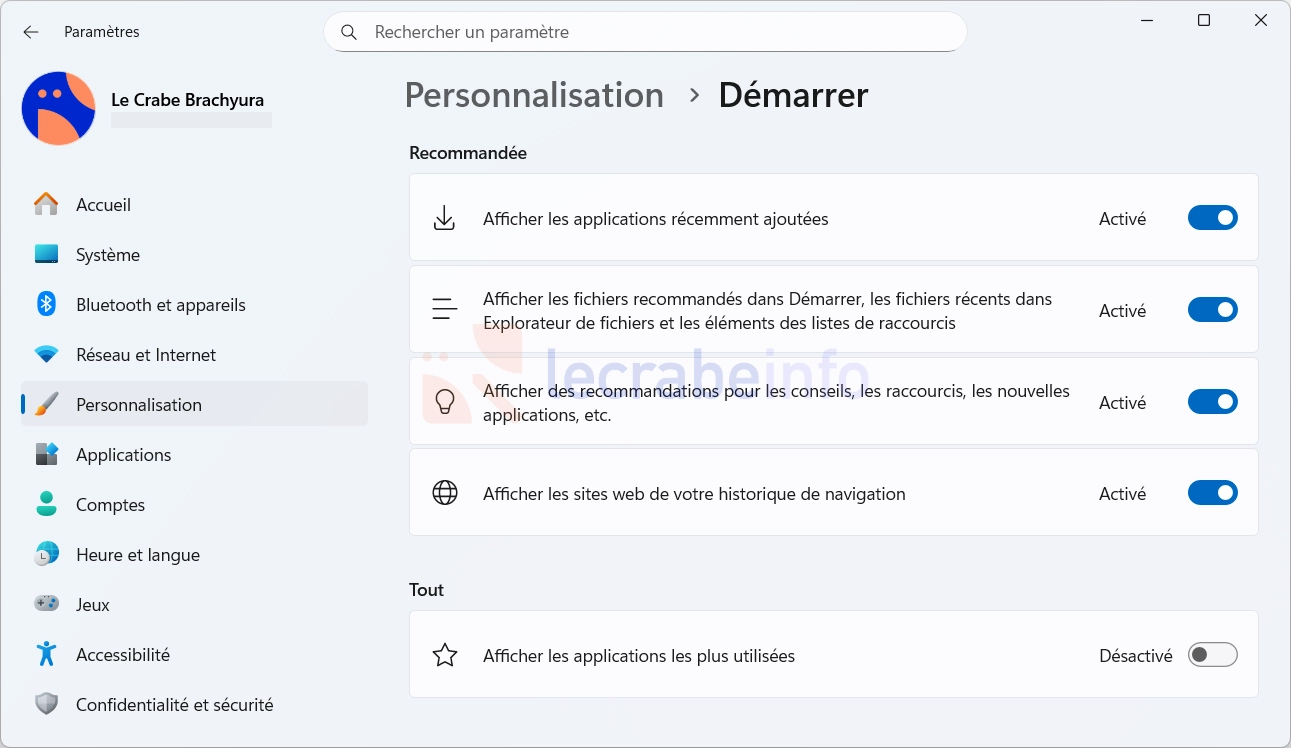Open Heure et langue settings
The width and height of the screenshot is (1291, 748).
(x=137, y=555)
